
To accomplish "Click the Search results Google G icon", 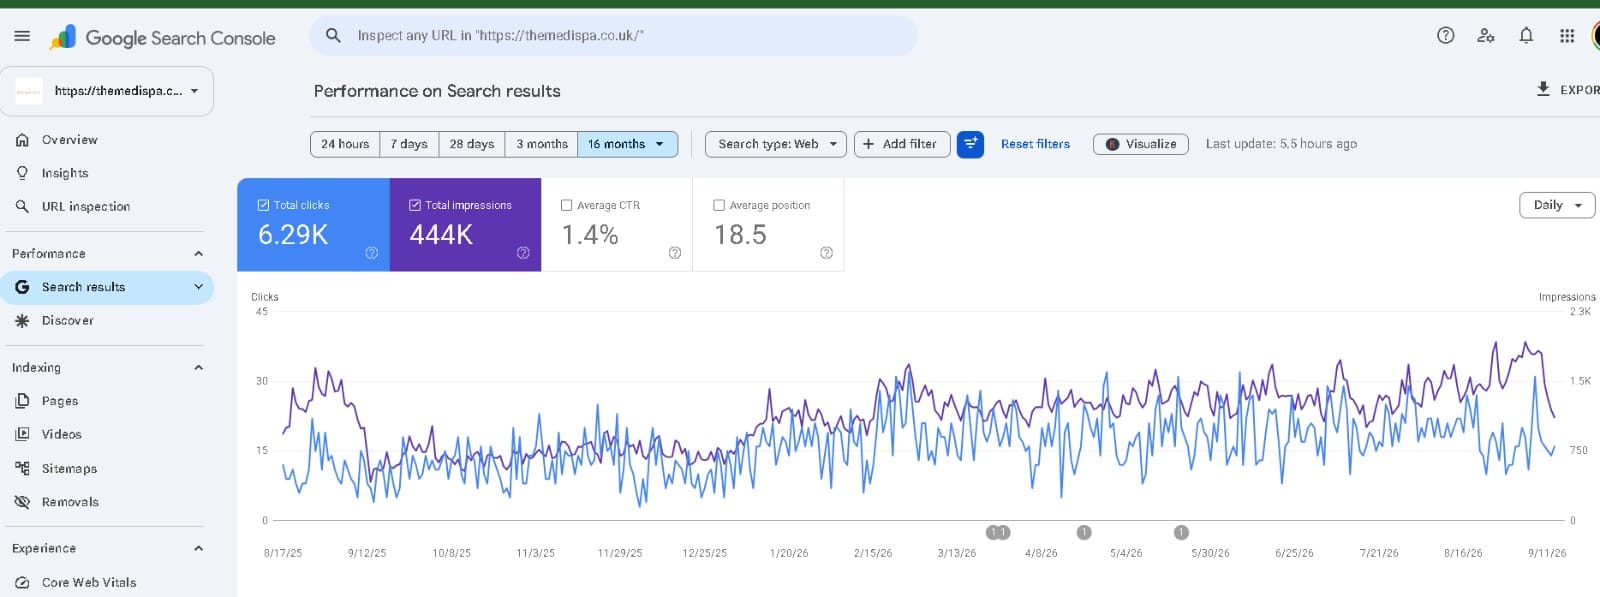I will coord(22,287).
